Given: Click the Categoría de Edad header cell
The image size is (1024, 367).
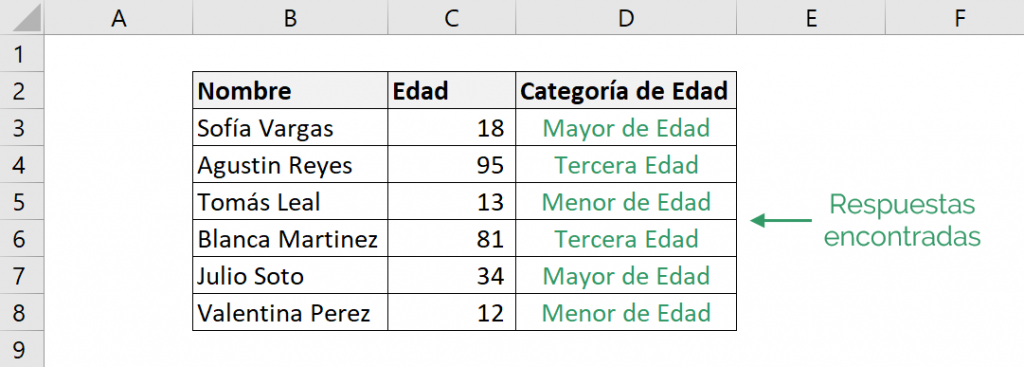Looking at the screenshot, I should 626,90.
